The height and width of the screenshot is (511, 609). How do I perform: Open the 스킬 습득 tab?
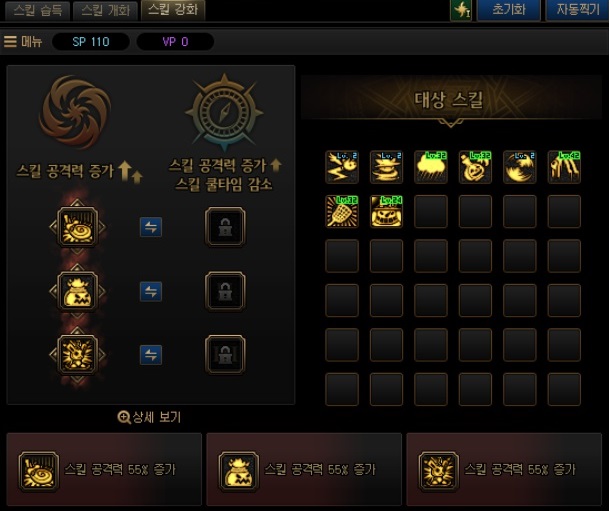pos(37,10)
